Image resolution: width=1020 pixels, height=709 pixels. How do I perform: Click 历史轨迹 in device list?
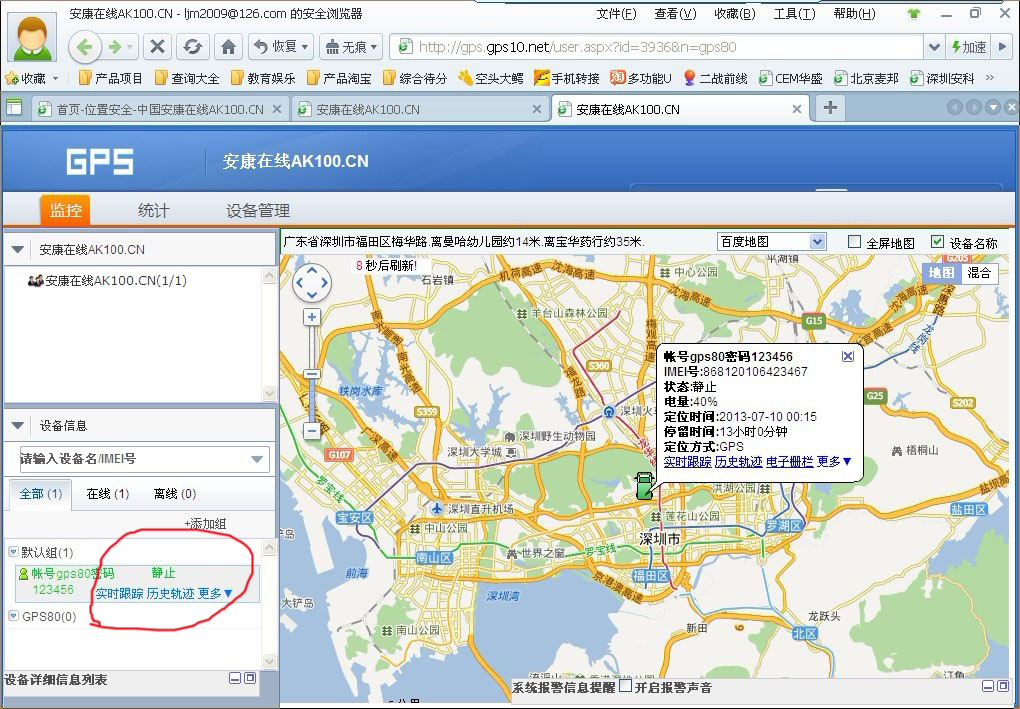click(x=170, y=593)
